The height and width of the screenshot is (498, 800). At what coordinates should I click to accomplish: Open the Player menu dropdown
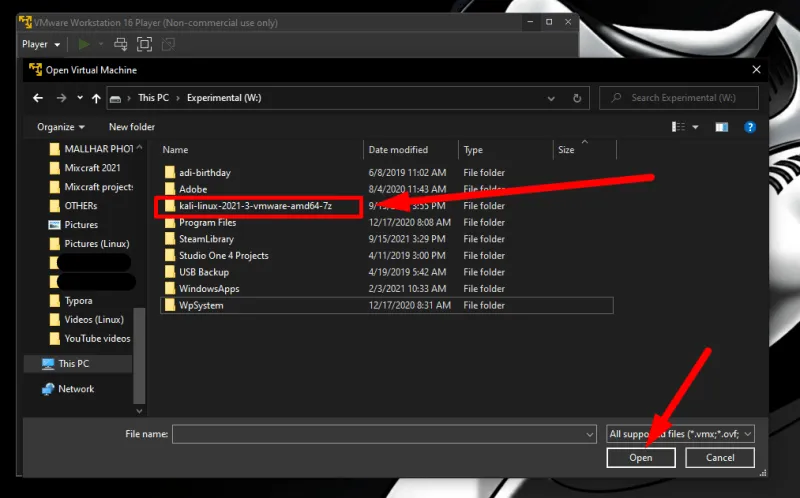click(40, 44)
